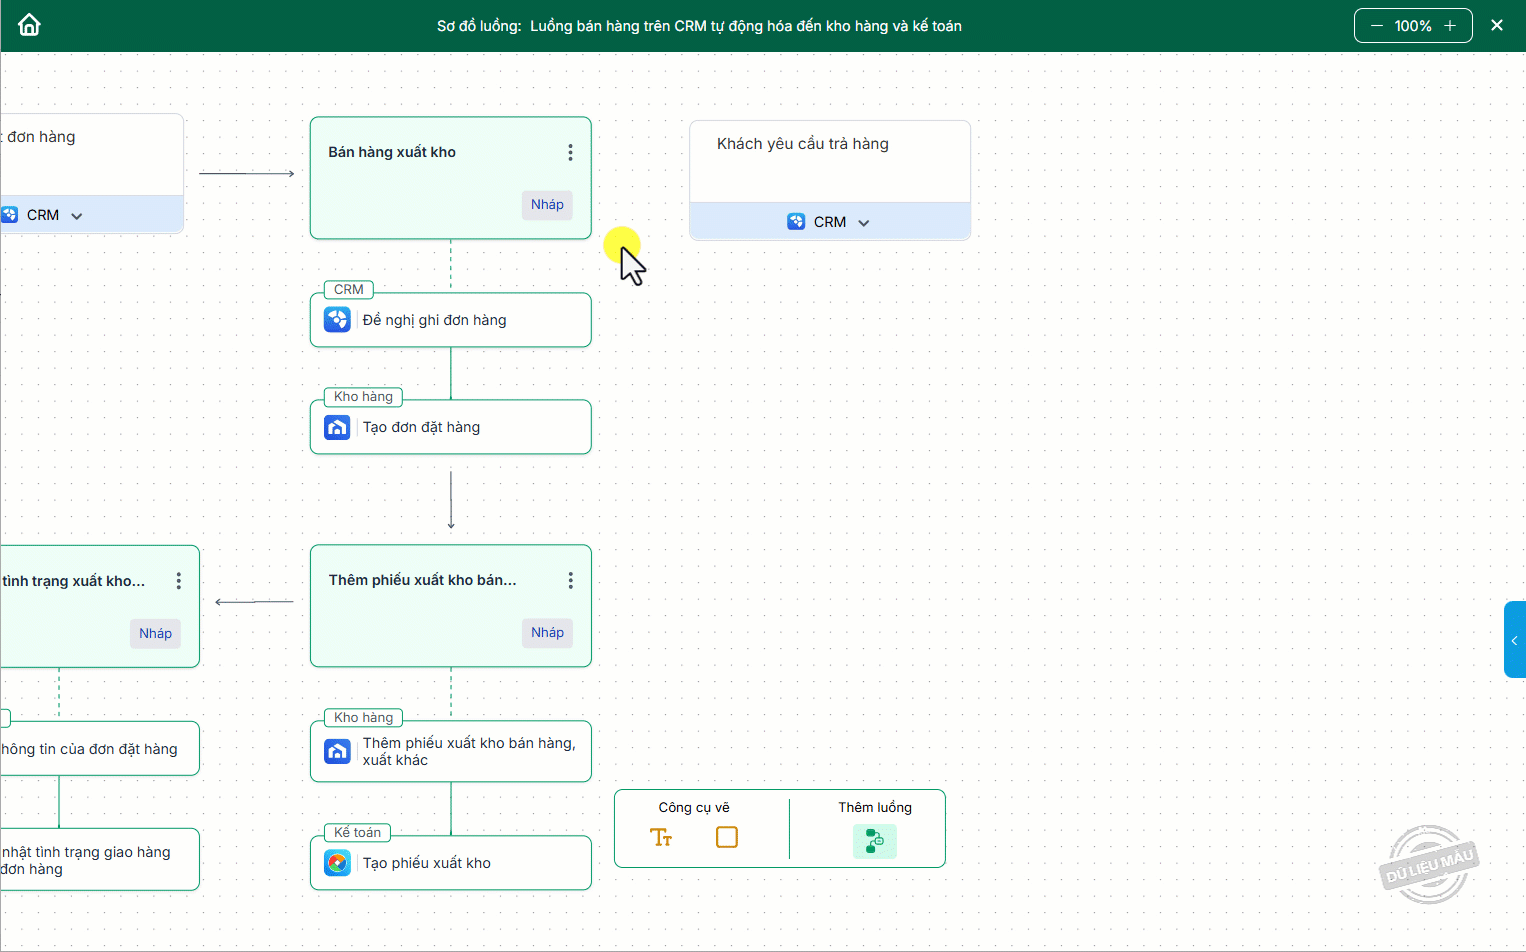Viewport: 1526px width, 952px height.
Task: Select the Đề nghị ghi đơn hàng step
Action: tap(451, 320)
